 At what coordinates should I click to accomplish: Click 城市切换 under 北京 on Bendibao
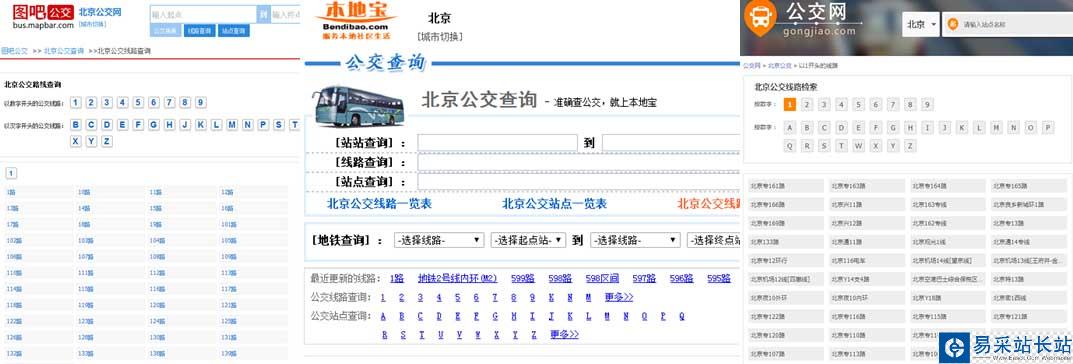pos(439,36)
